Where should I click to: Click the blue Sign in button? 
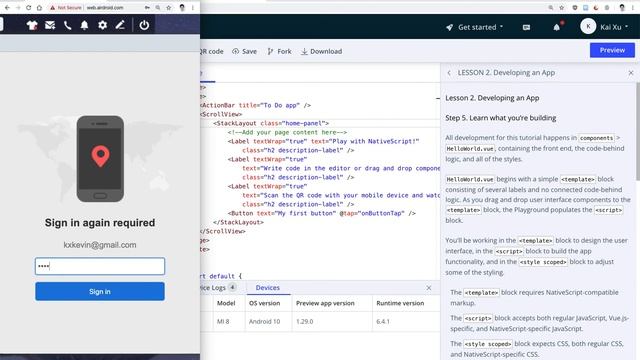click(x=100, y=291)
